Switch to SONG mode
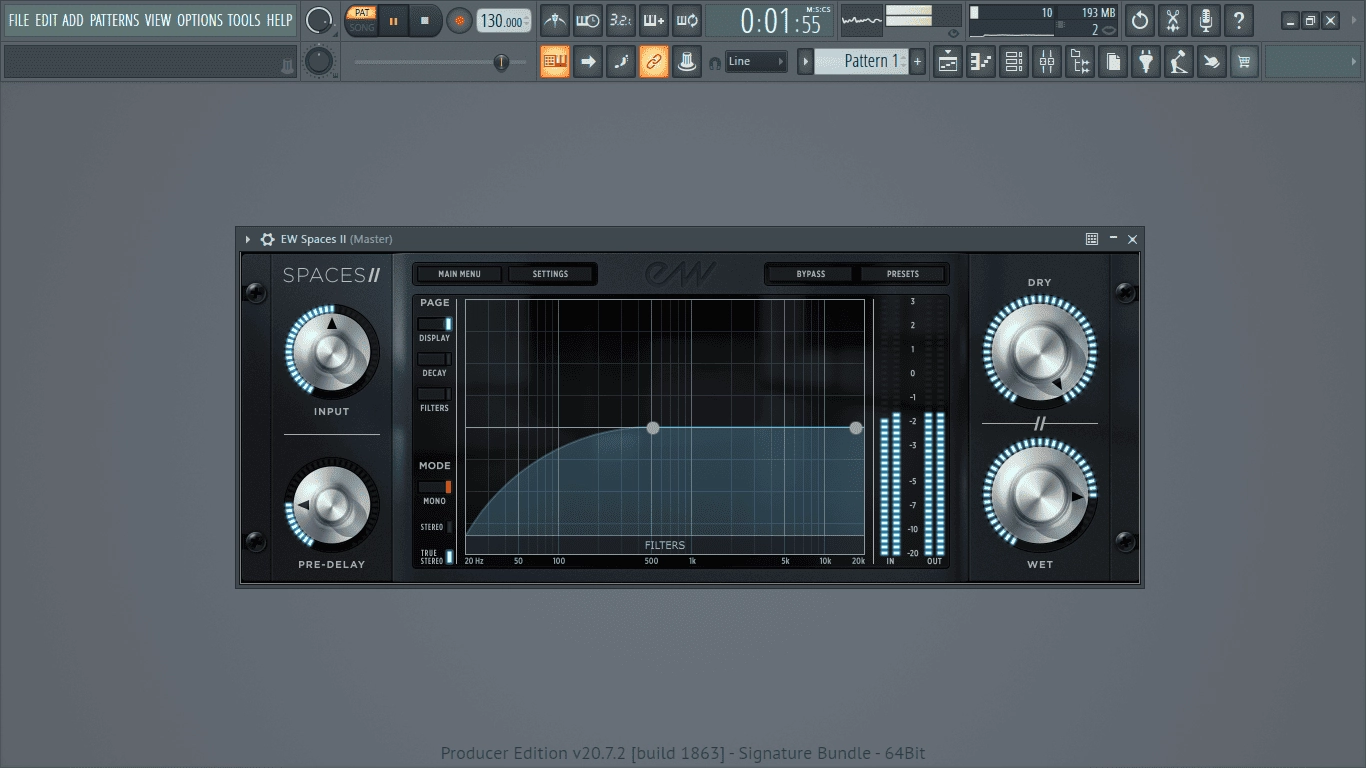This screenshot has width=1366, height=768. 362,27
